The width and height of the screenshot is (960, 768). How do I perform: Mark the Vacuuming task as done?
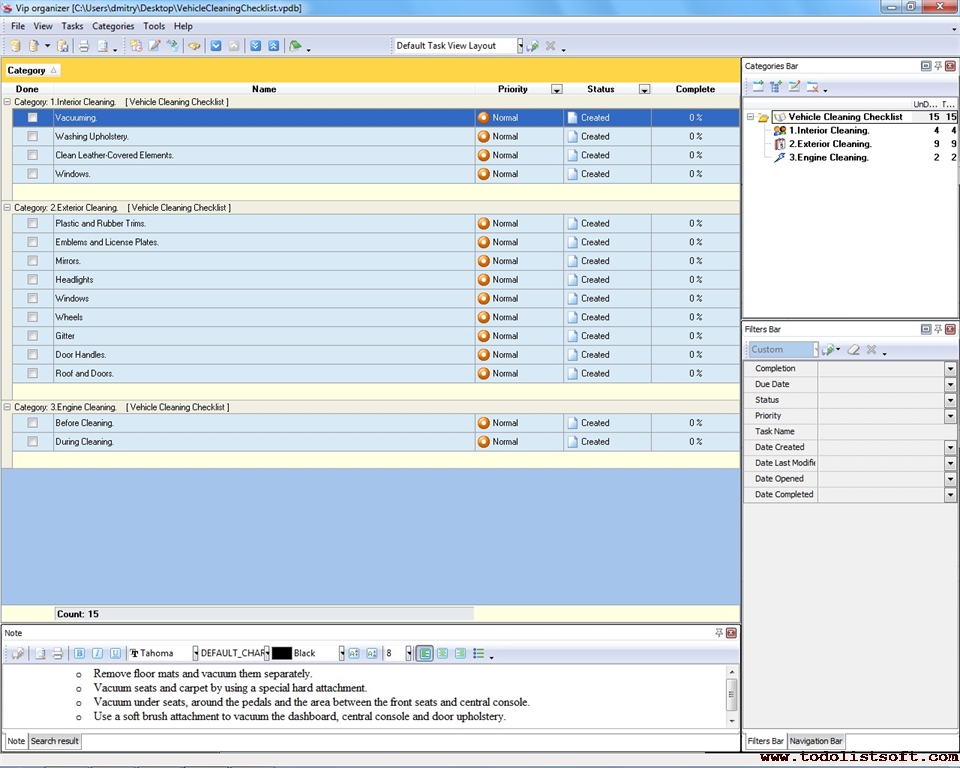coord(33,118)
